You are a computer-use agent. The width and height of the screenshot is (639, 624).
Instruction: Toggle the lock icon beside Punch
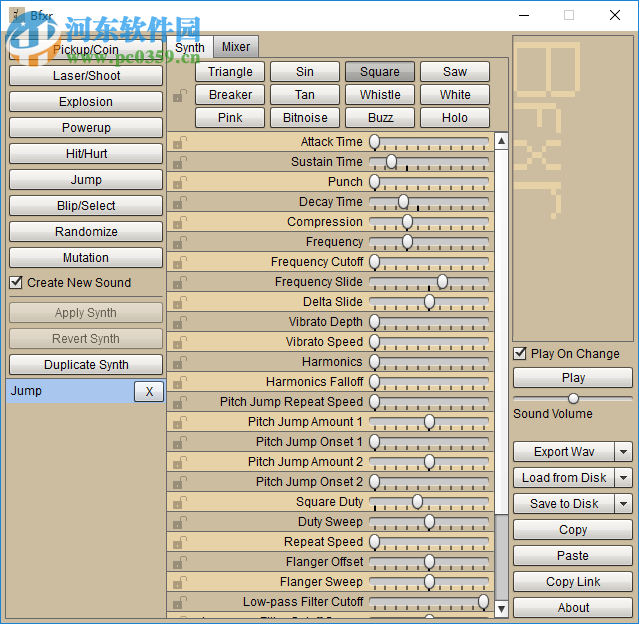click(180, 182)
